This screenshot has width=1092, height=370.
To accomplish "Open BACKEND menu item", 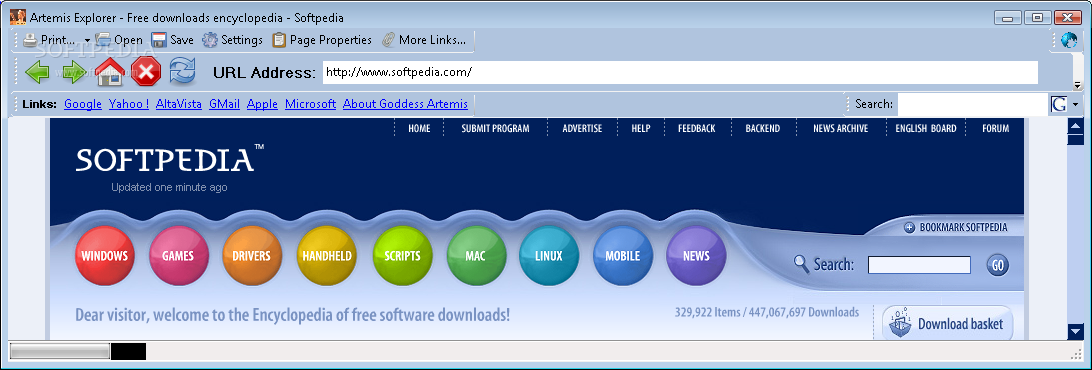I will (x=763, y=128).
